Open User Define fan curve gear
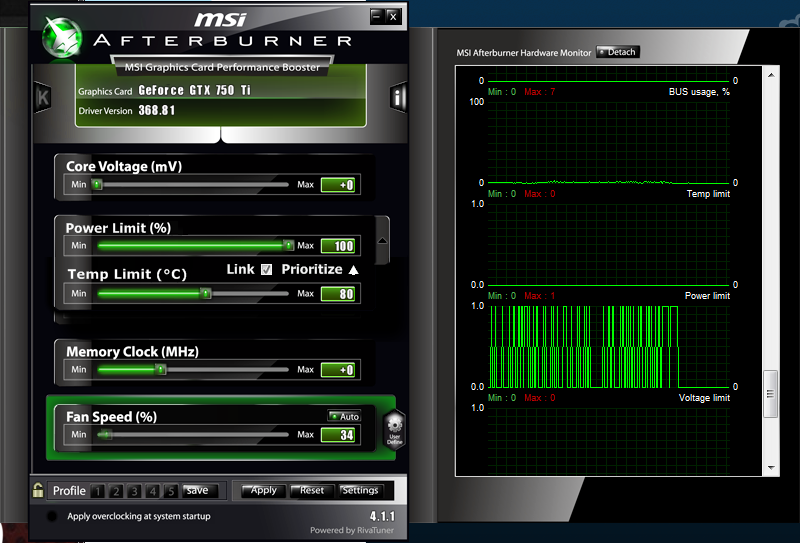The width and height of the screenshot is (800, 543). click(x=394, y=430)
